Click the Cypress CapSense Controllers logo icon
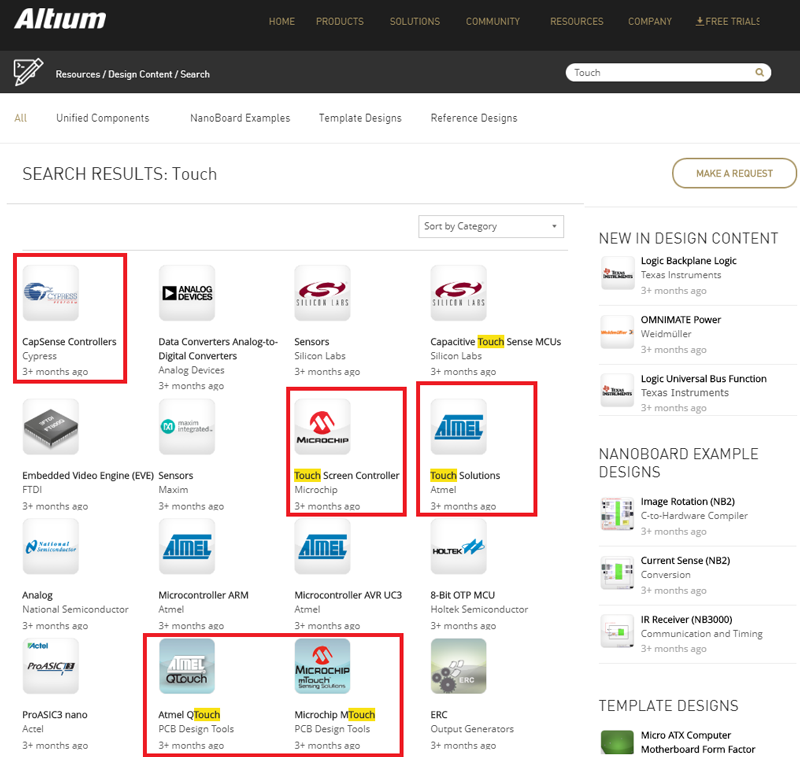This screenshot has width=800, height=757. tap(50, 294)
